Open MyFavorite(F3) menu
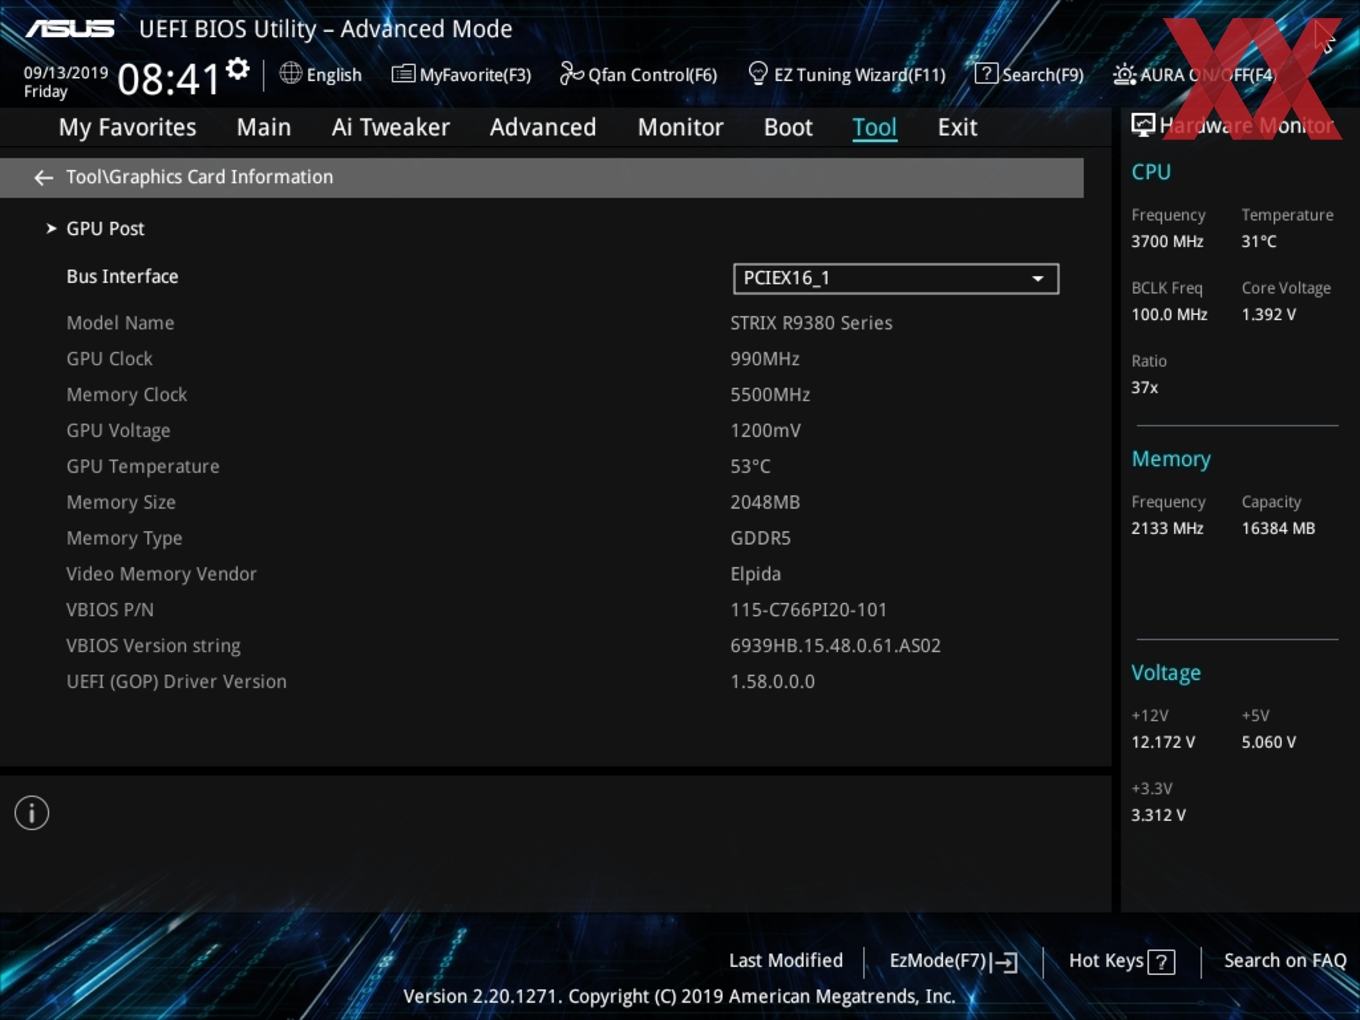Image resolution: width=1360 pixels, height=1020 pixels. click(475, 75)
